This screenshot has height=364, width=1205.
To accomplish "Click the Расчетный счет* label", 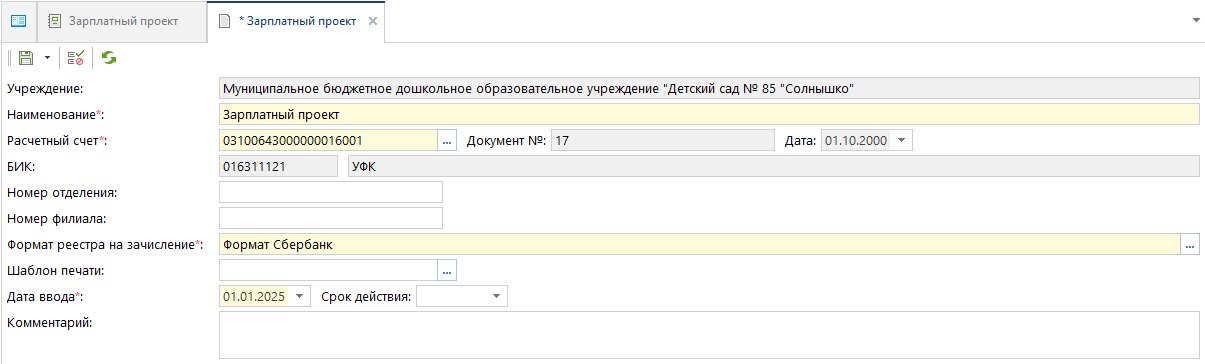I will tap(56, 141).
